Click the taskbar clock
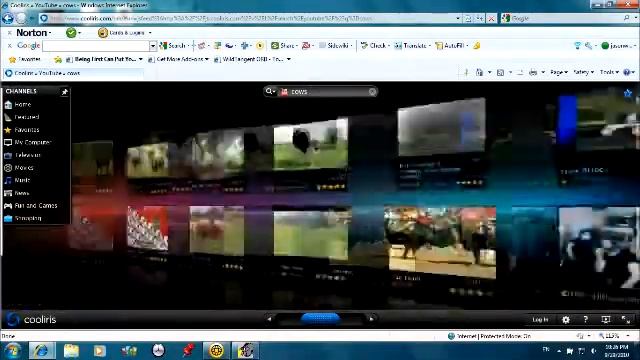This screenshot has width=640, height=360. coord(617,351)
